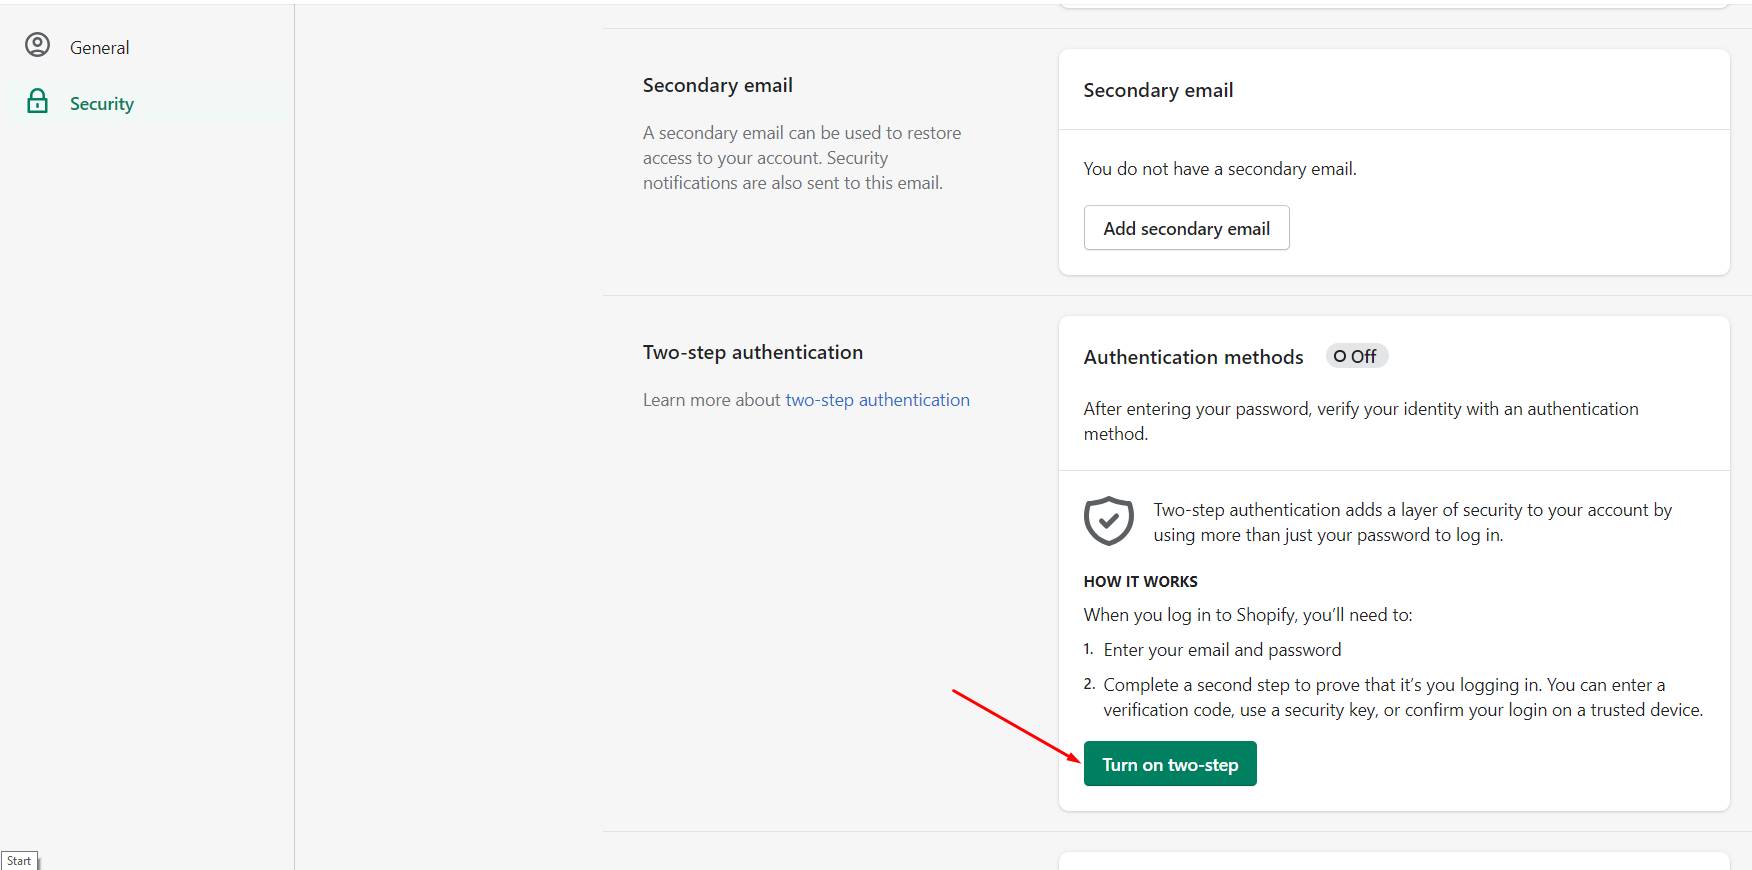
Task: Open the two-step authentication link
Action: [877, 400]
